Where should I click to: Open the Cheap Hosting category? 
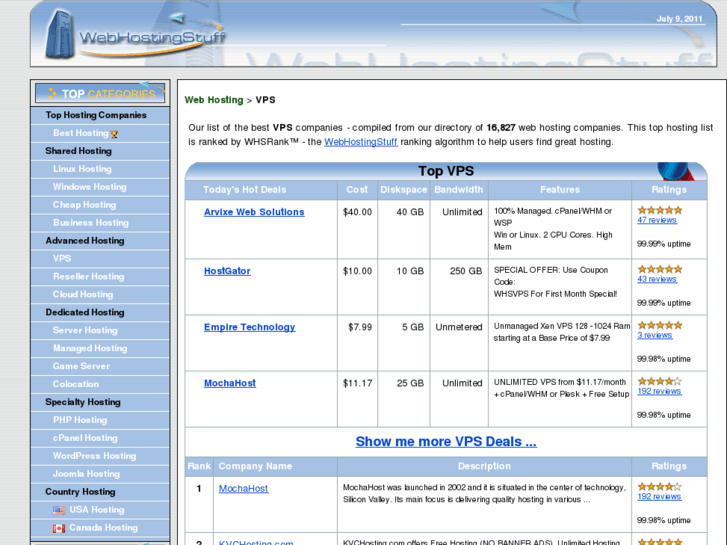(84, 205)
